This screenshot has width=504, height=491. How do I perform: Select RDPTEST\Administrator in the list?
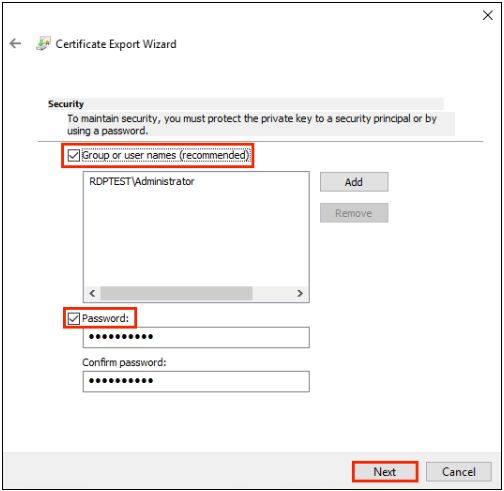pos(142,181)
